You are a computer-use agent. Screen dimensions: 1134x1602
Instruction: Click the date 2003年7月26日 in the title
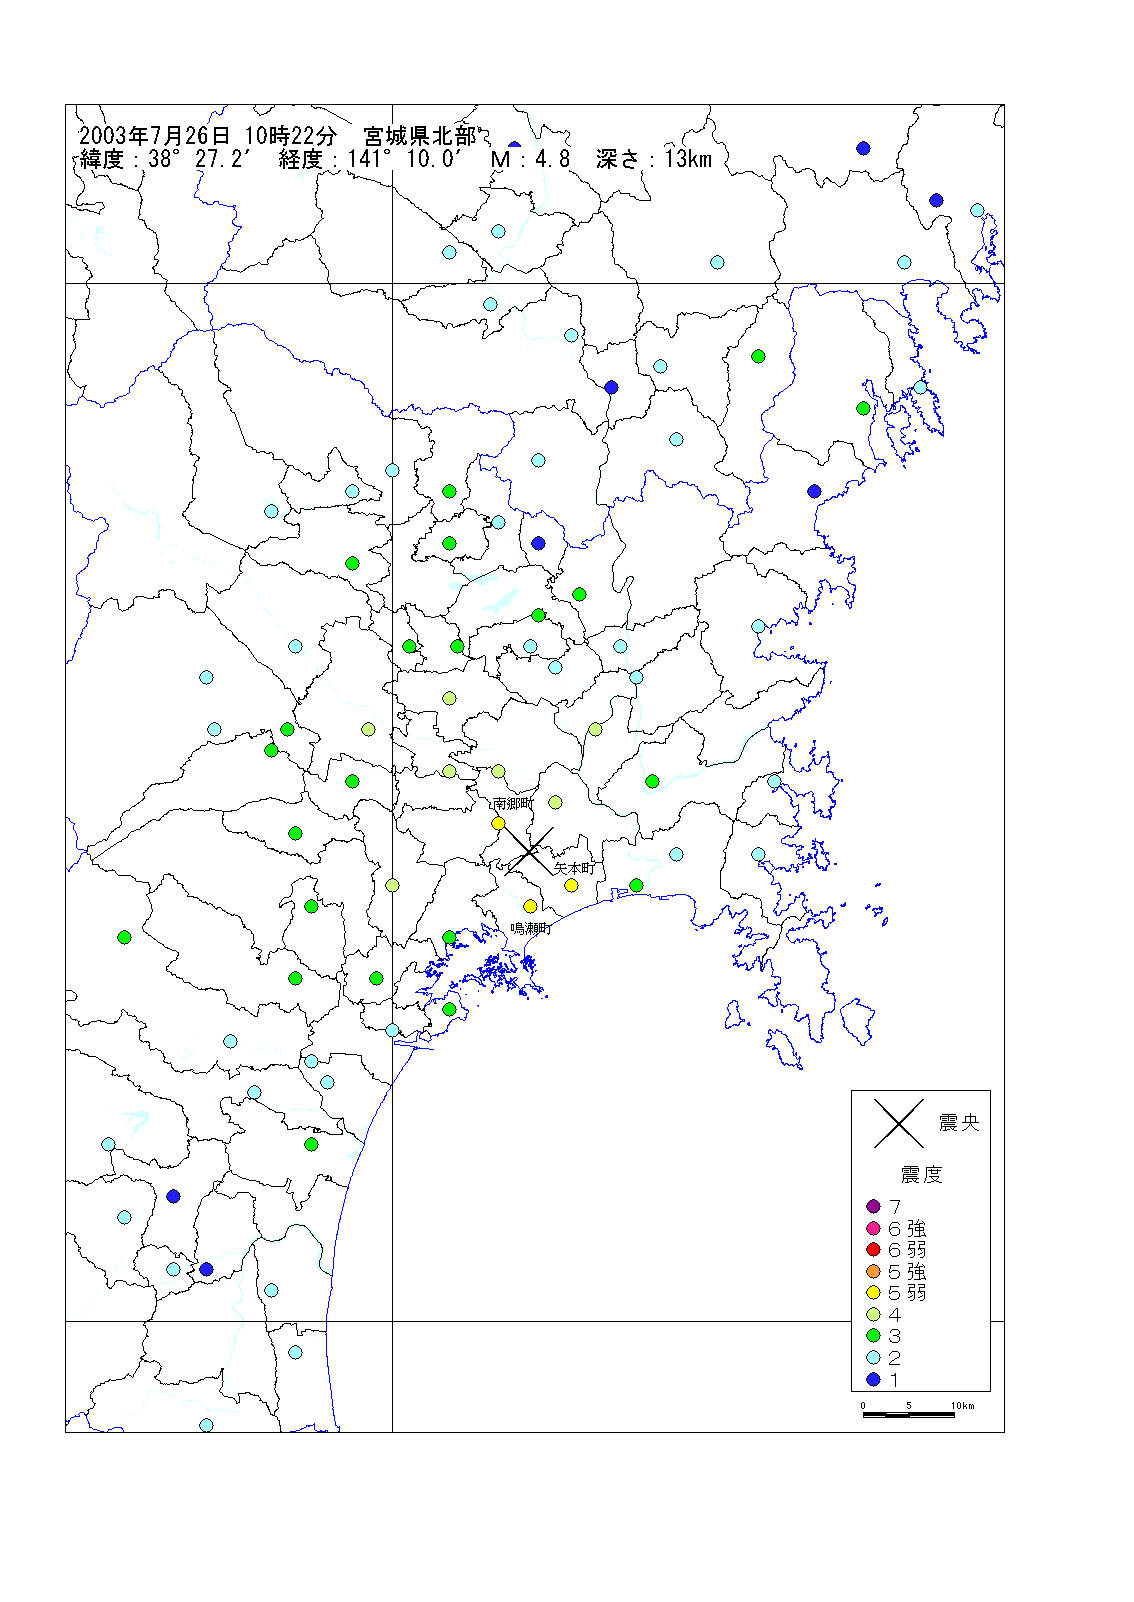click(154, 137)
